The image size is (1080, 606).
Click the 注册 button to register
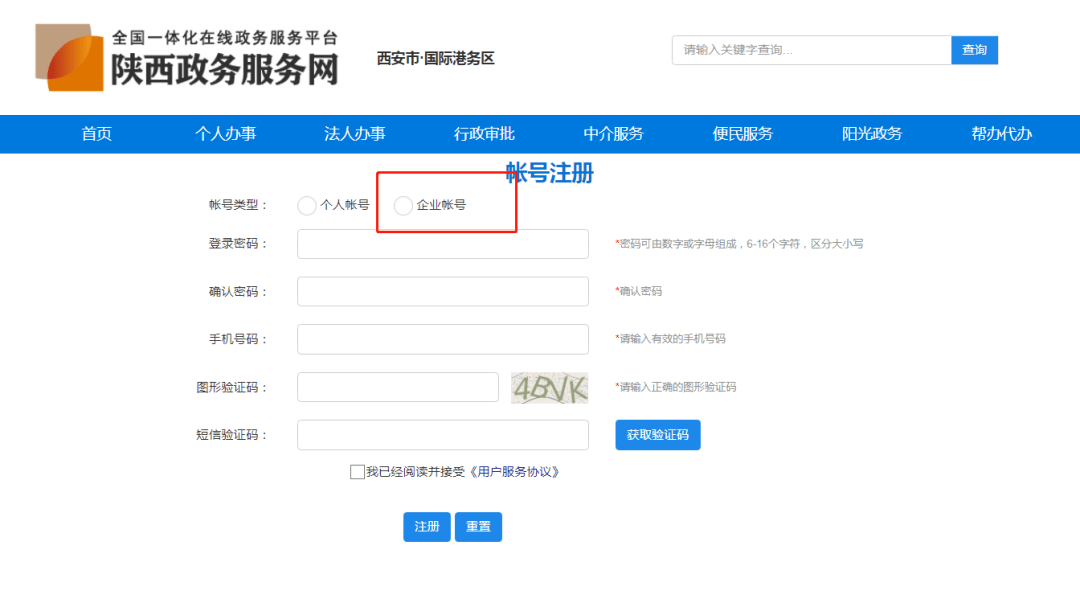click(x=427, y=526)
